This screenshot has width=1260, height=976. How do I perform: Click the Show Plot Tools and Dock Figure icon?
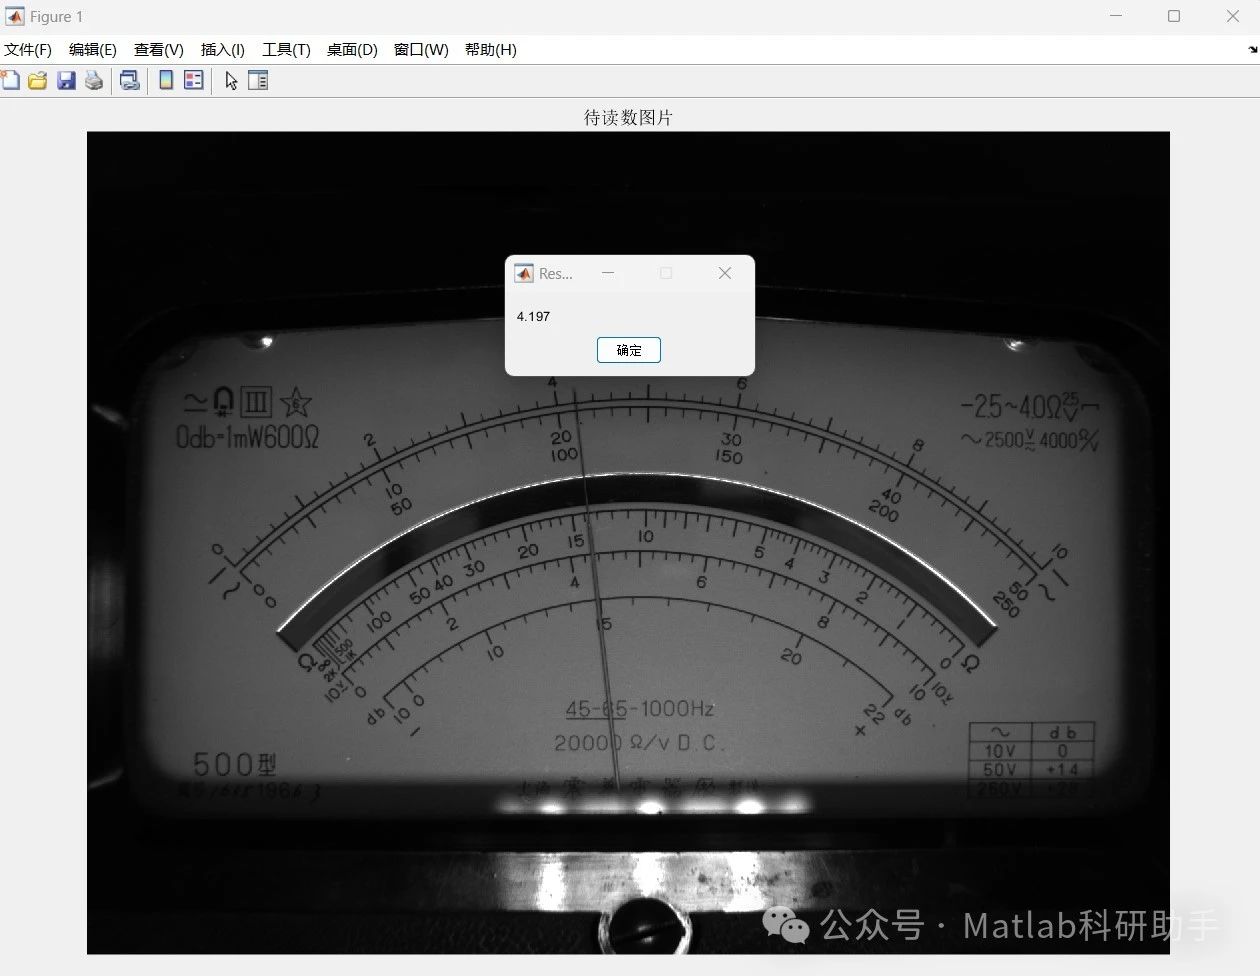pos(258,80)
